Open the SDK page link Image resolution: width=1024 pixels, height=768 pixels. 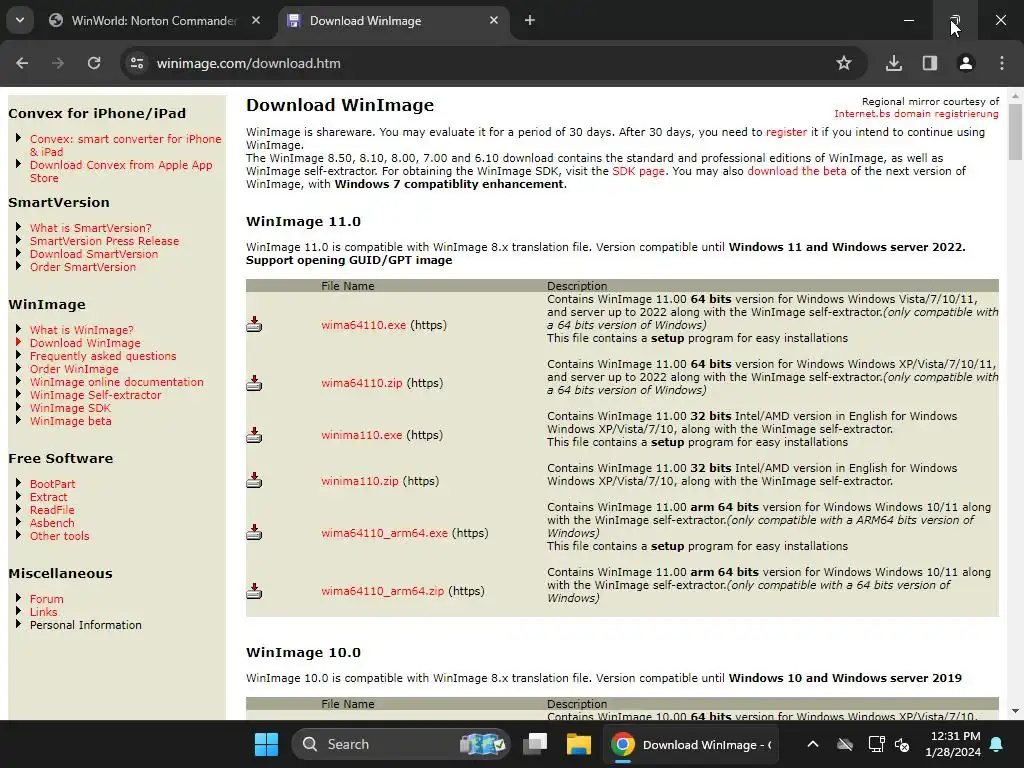click(x=638, y=171)
